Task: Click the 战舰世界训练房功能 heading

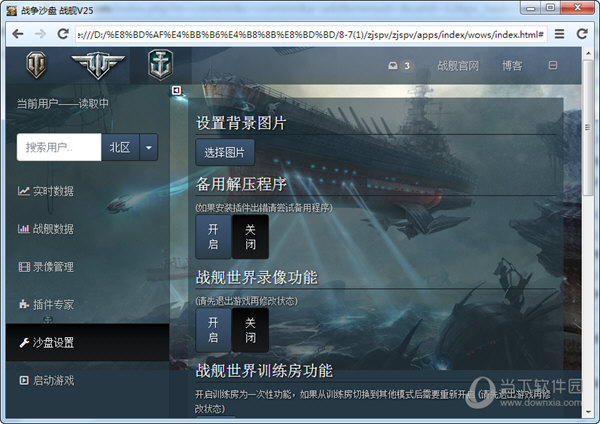Action: click(264, 370)
